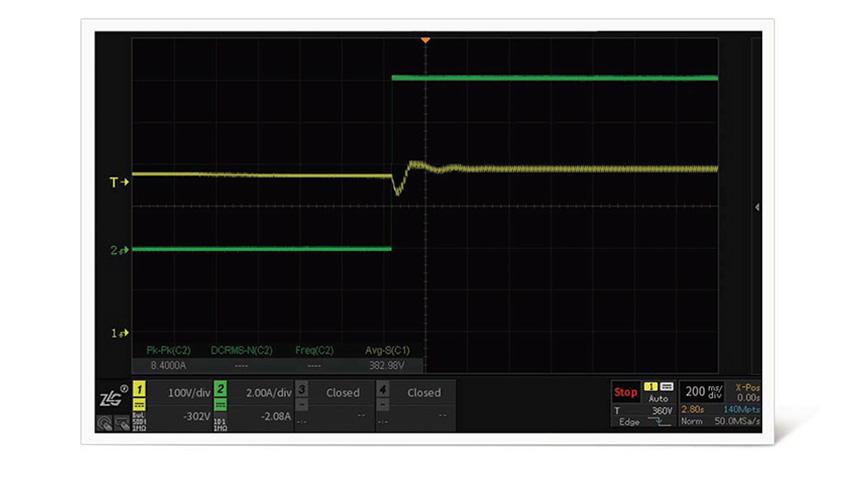Click the yellow trigger source channel 1 icon
850x480 pixels.
[x=651, y=387]
